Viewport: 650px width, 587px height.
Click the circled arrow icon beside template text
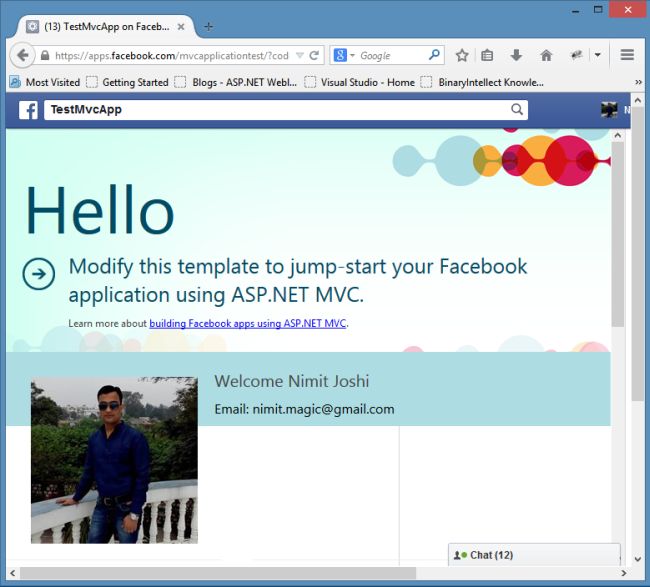point(39,274)
